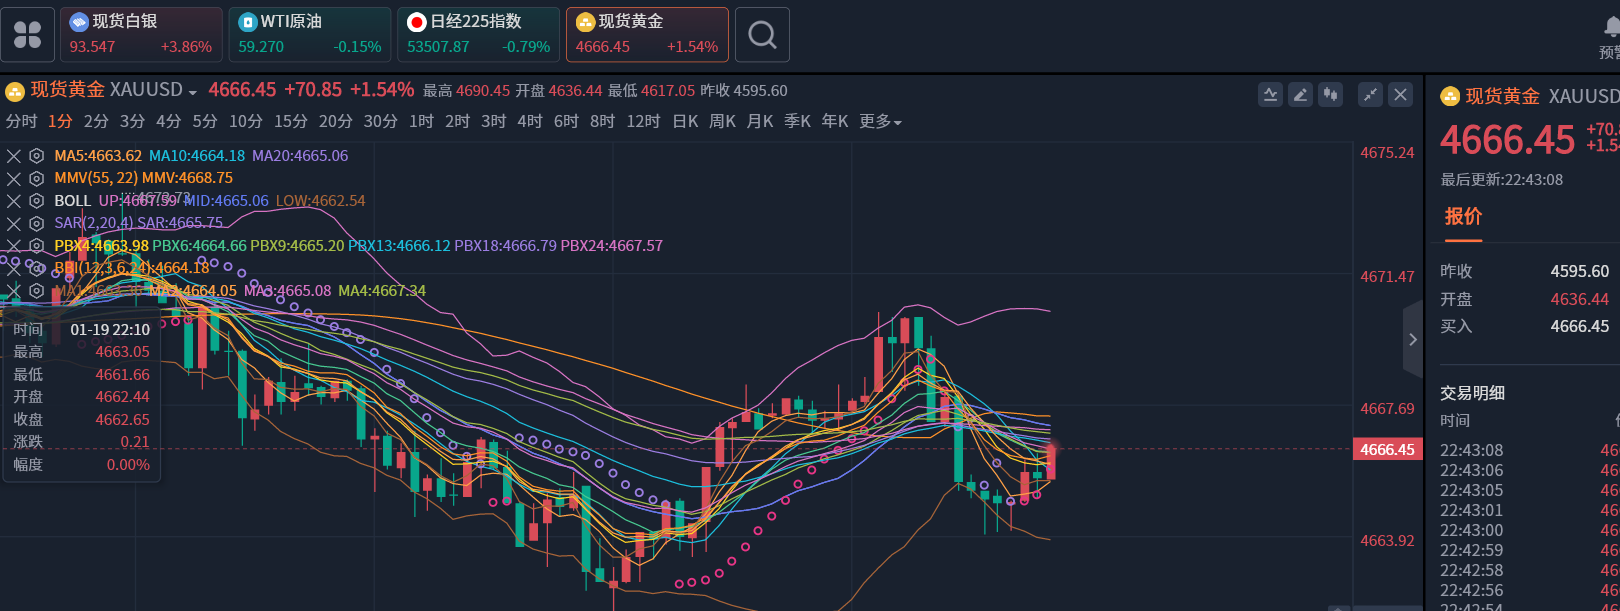Open the chart indicators icon
The width and height of the screenshot is (1620, 611).
click(x=1270, y=95)
